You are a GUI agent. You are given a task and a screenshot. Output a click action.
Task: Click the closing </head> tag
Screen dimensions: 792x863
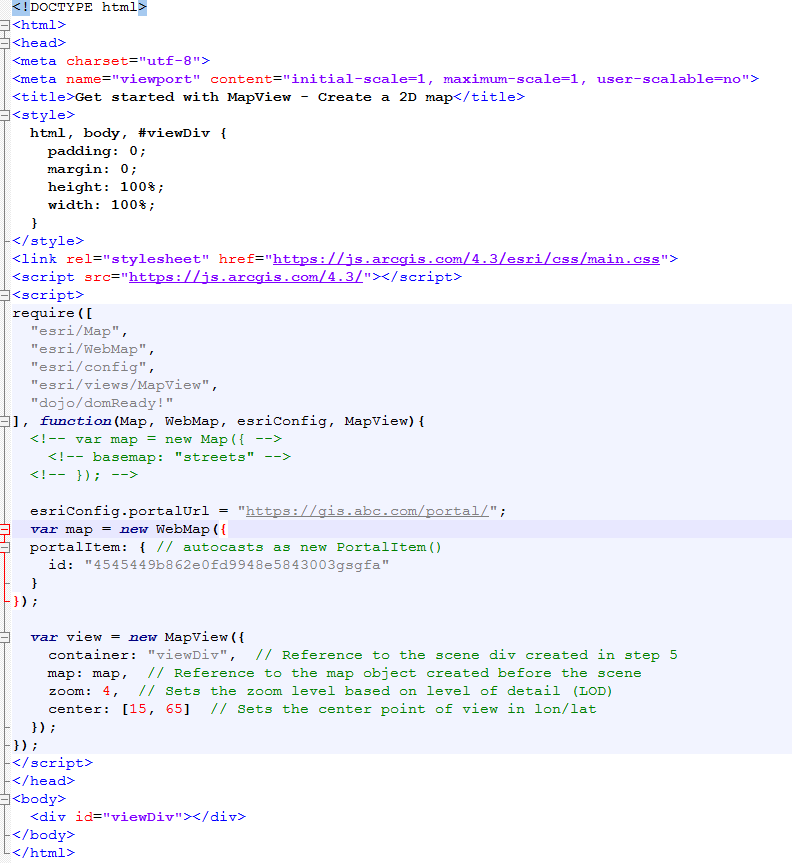coord(43,781)
